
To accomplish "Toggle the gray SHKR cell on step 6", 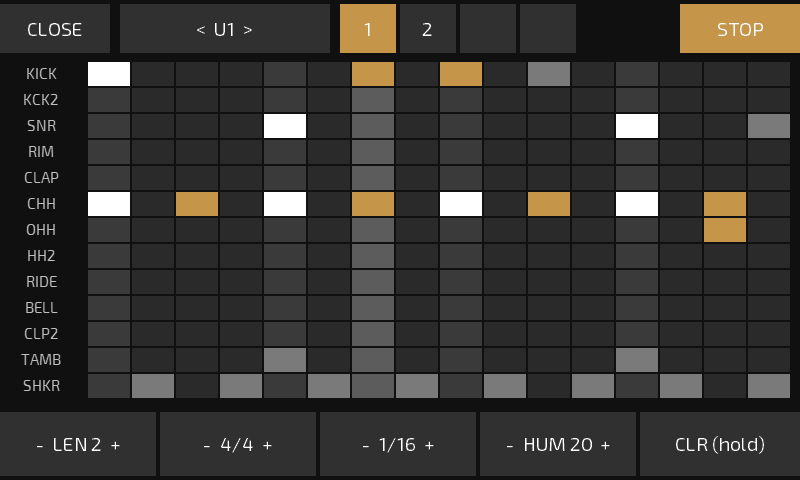I will point(329,386).
